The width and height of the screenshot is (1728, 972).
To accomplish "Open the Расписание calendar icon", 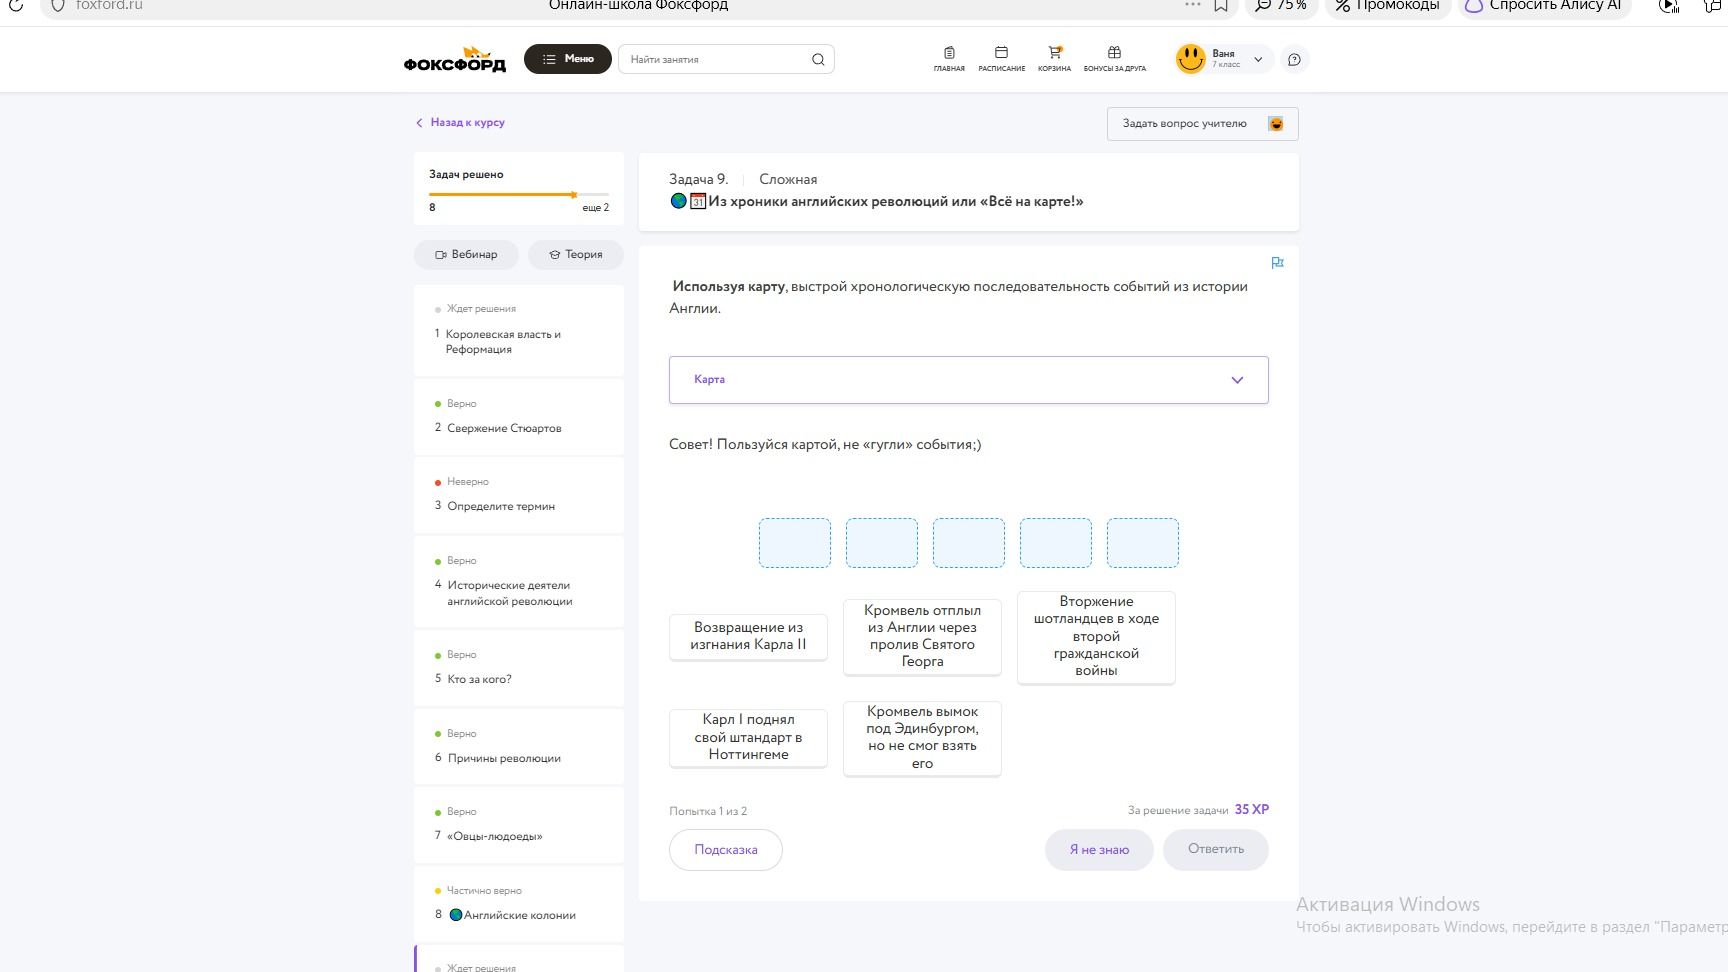I will [x=1001, y=59].
